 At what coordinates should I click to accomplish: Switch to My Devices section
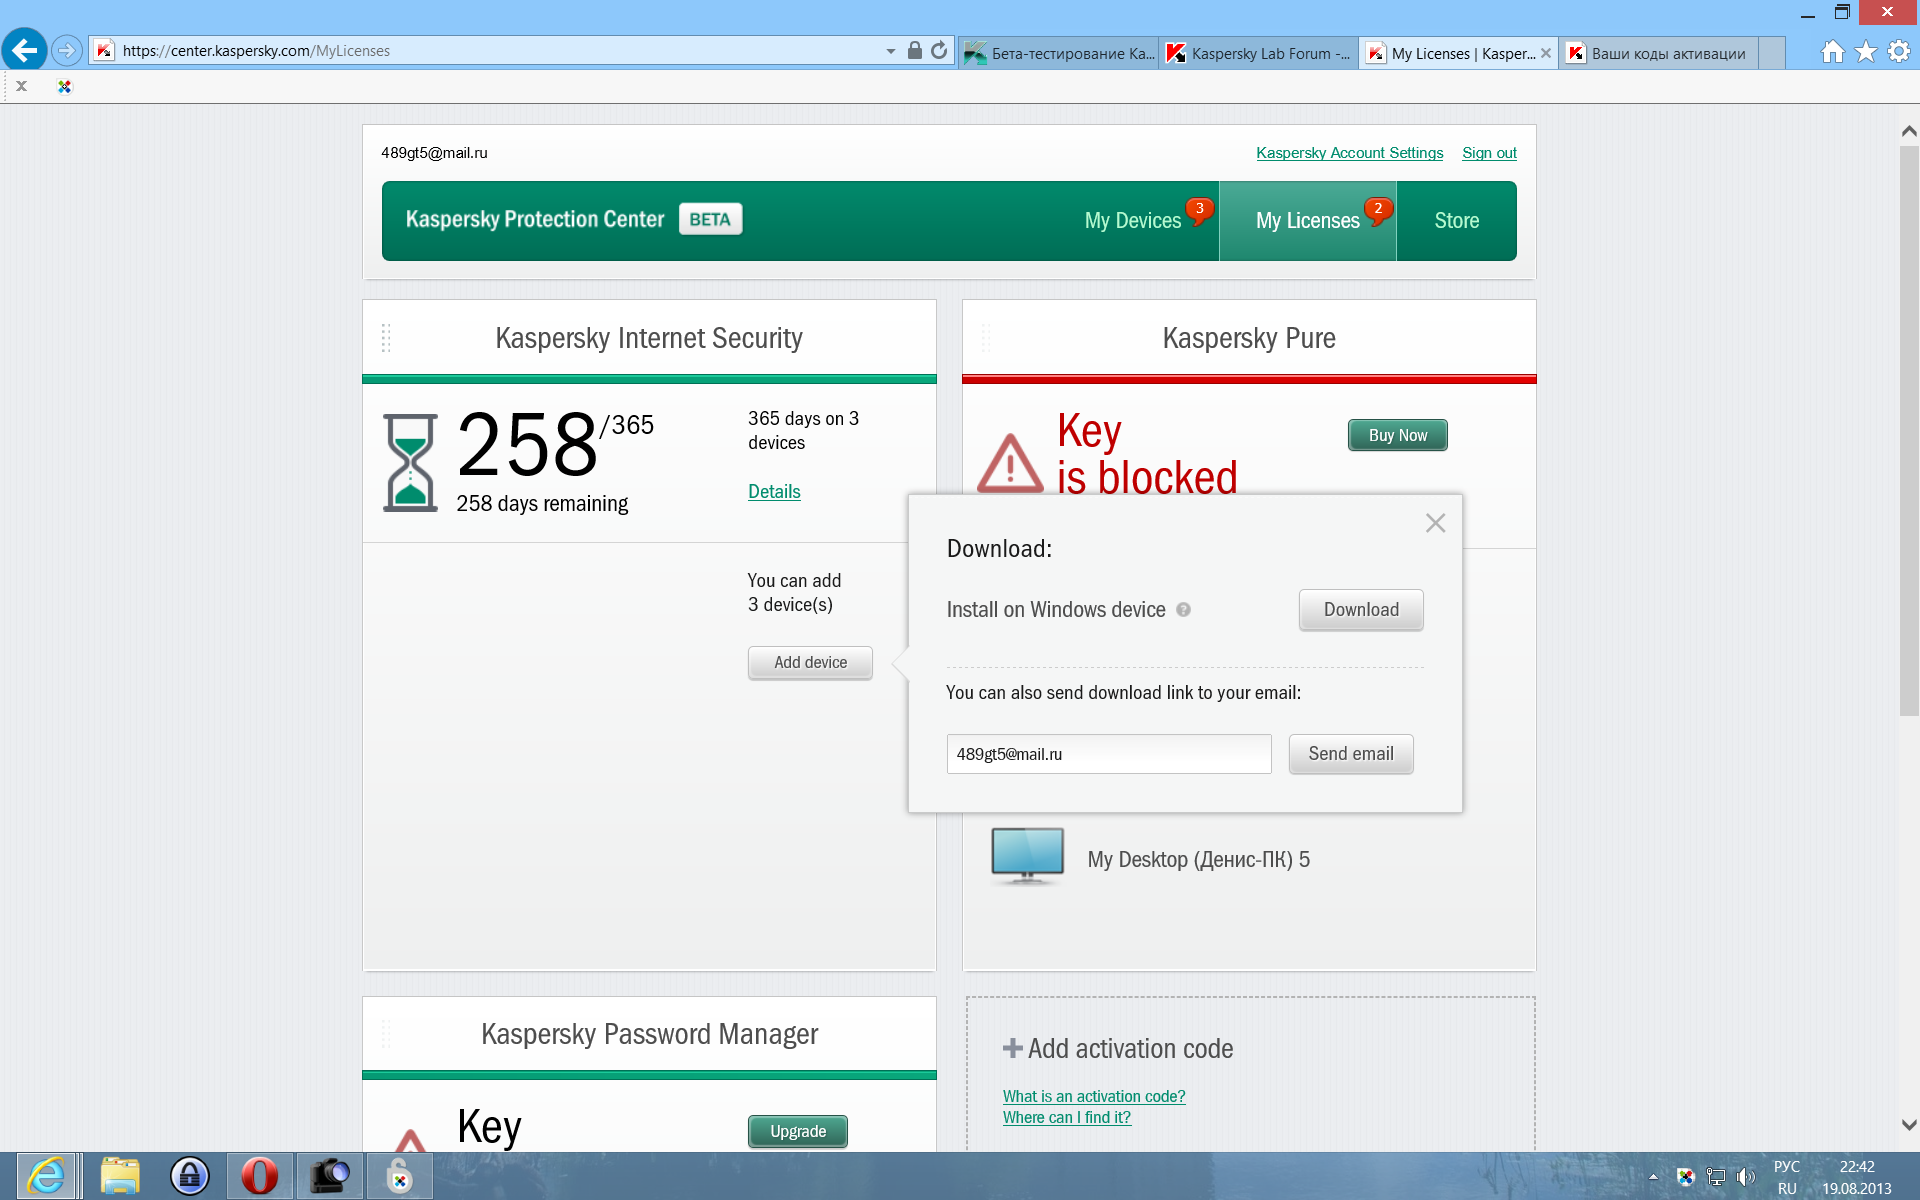[1132, 221]
